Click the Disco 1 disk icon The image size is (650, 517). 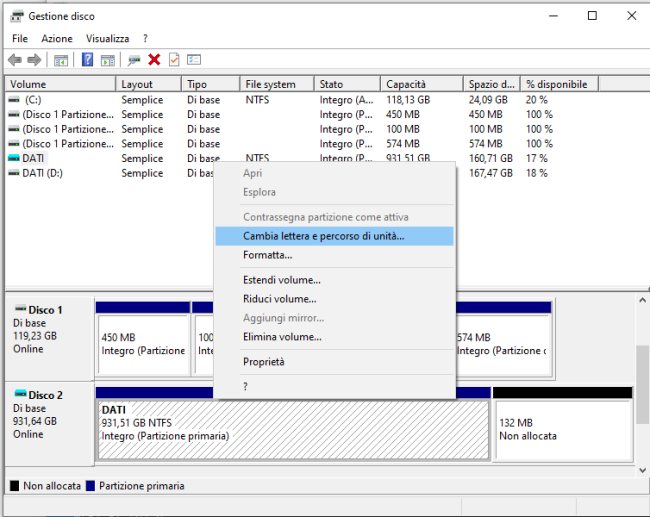click(20, 308)
